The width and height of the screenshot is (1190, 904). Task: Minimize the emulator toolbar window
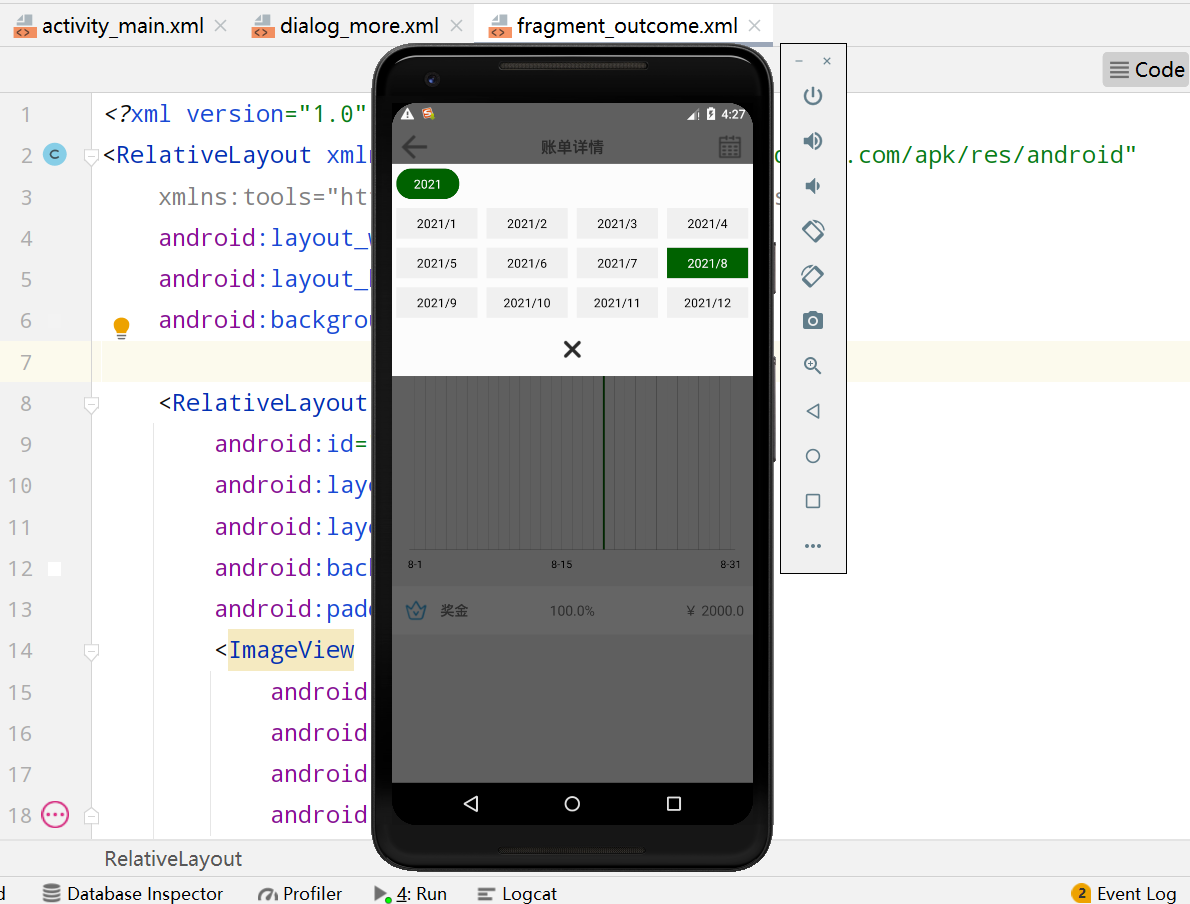click(x=799, y=61)
